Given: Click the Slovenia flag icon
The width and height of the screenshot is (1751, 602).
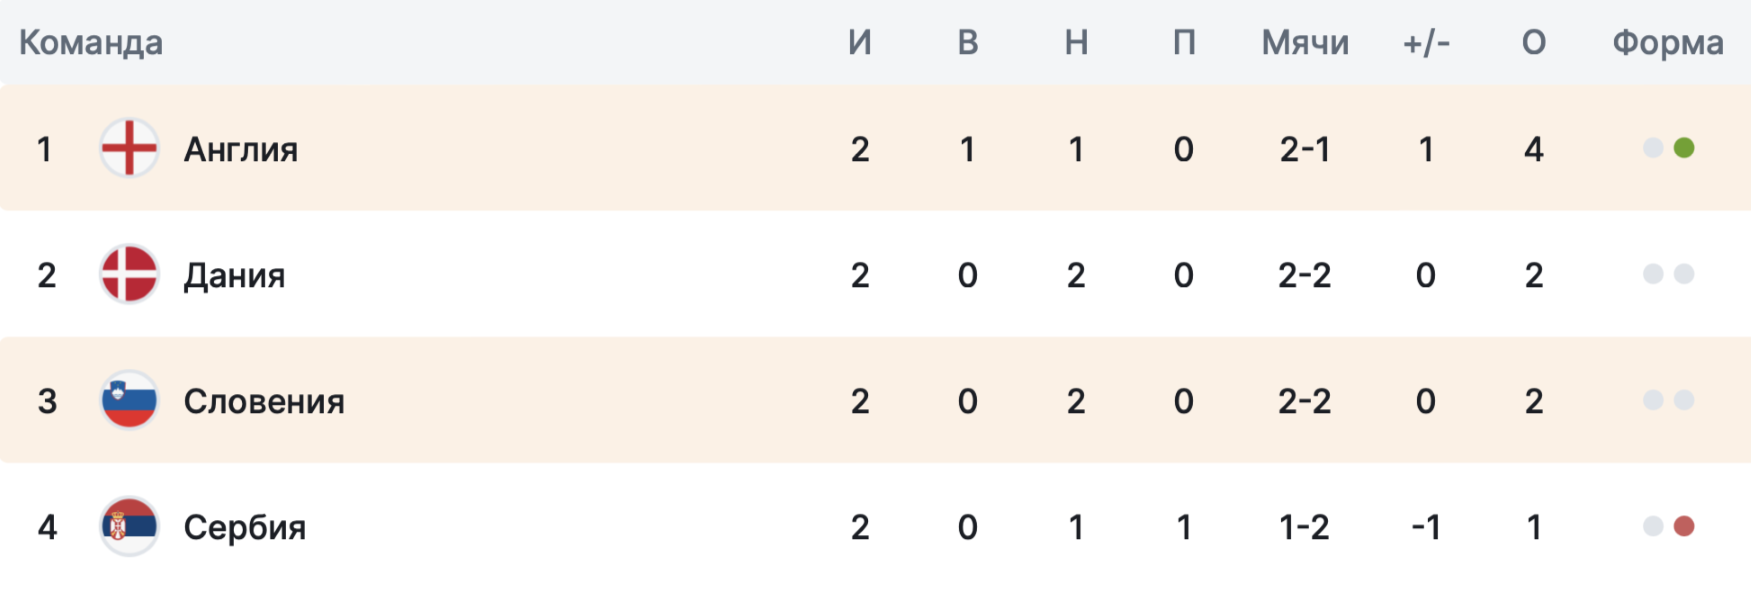Looking at the screenshot, I should pyautogui.click(x=129, y=400).
